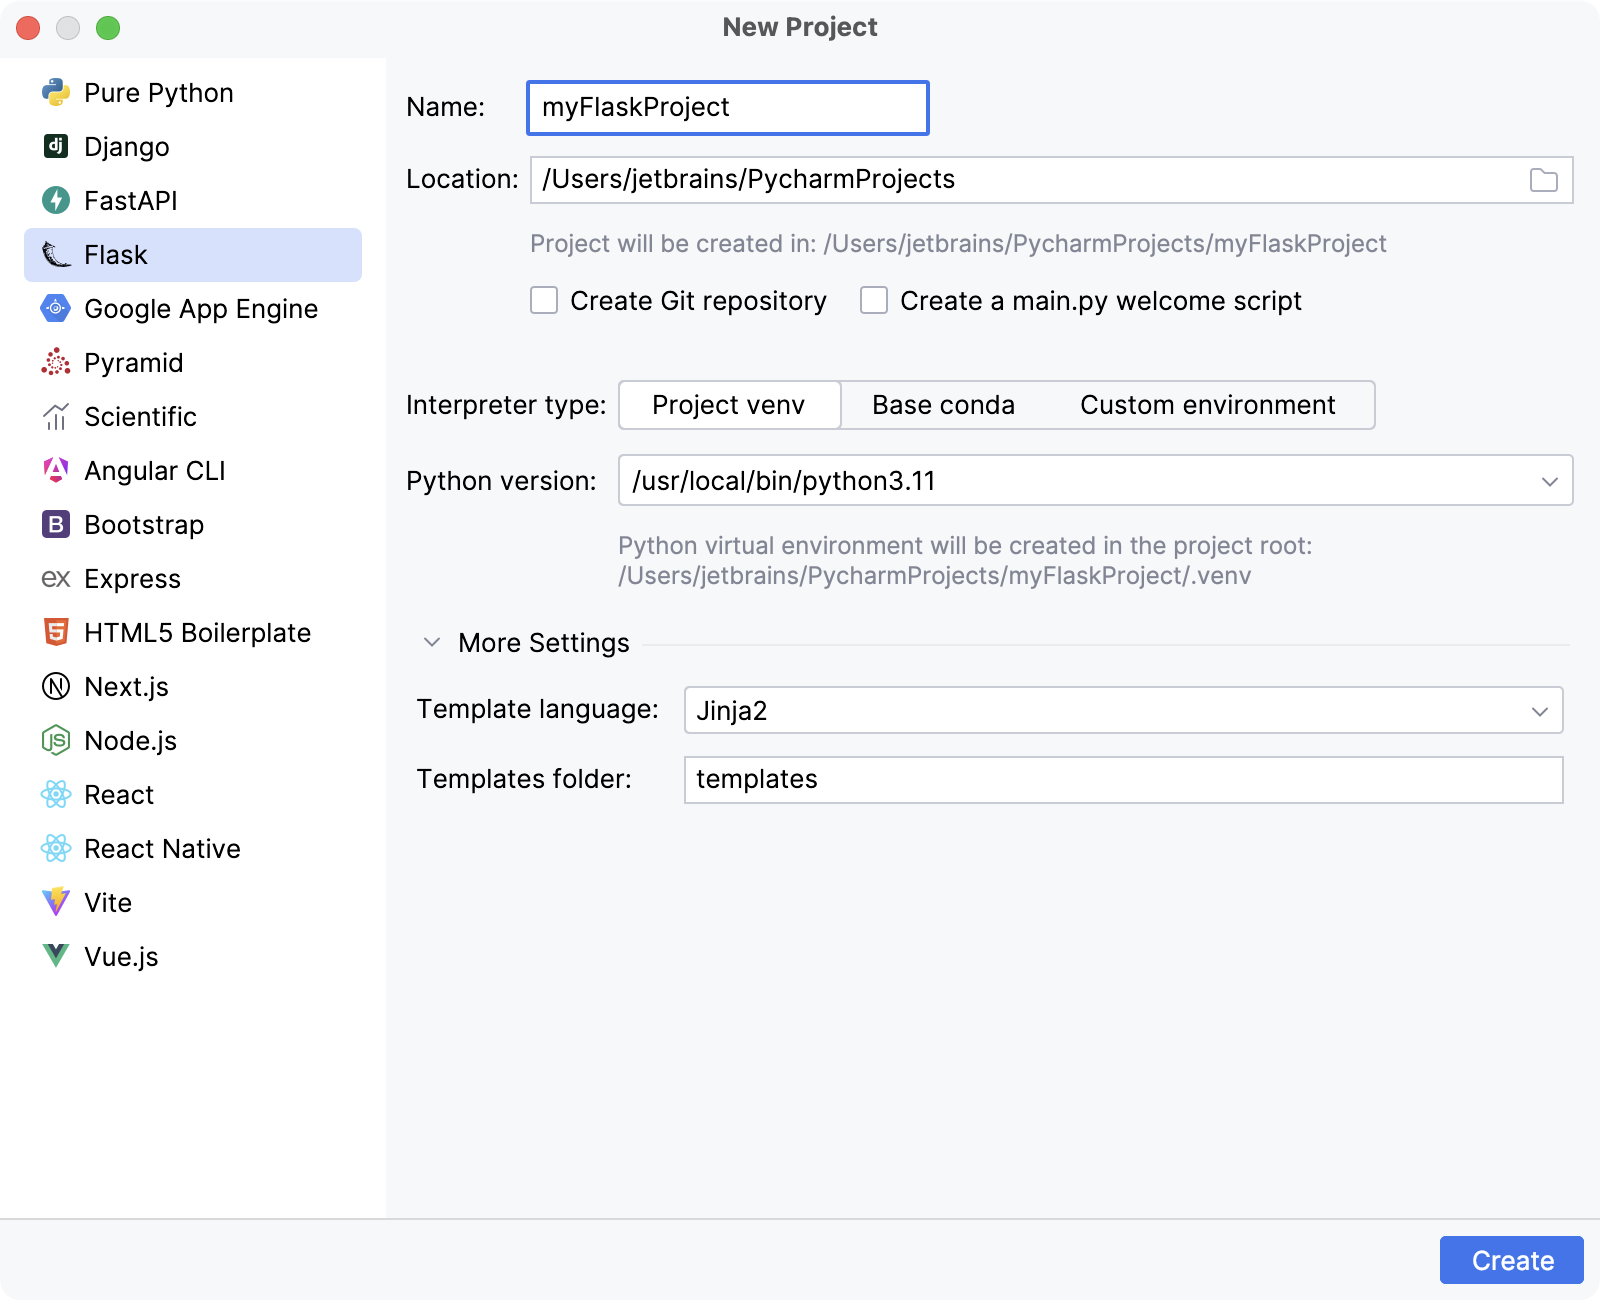This screenshot has height=1300, width=1600.
Task: Collapse the More Settings section
Action: (x=432, y=643)
